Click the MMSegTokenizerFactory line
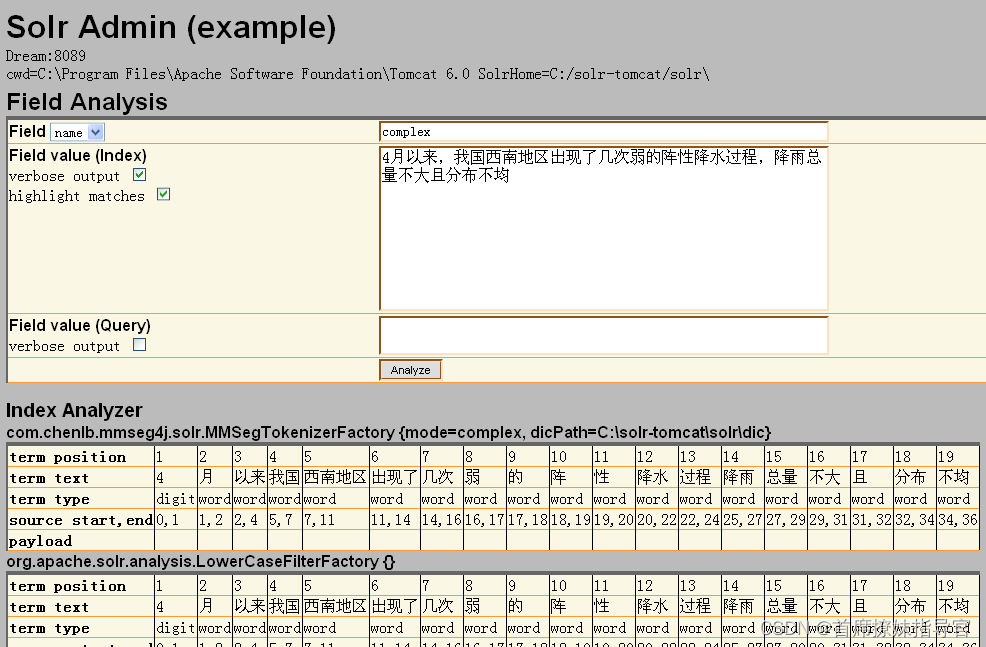The height and width of the screenshot is (647, 986). 389,433
